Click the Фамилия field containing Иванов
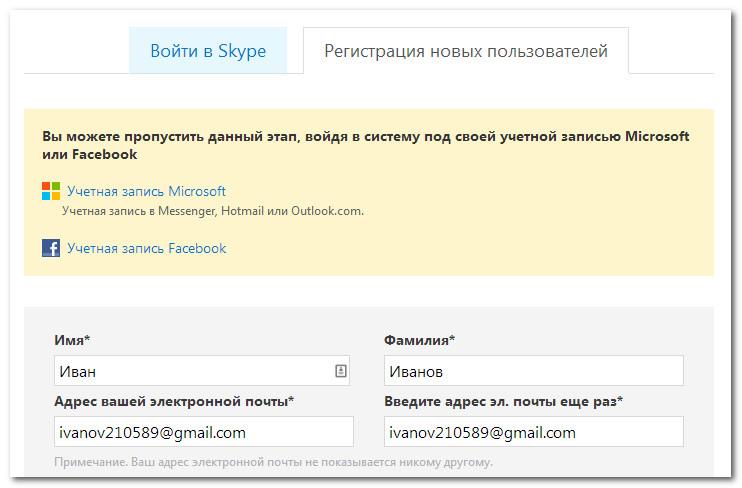The width and height of the screenshot is (742, 488). (533, 371)
